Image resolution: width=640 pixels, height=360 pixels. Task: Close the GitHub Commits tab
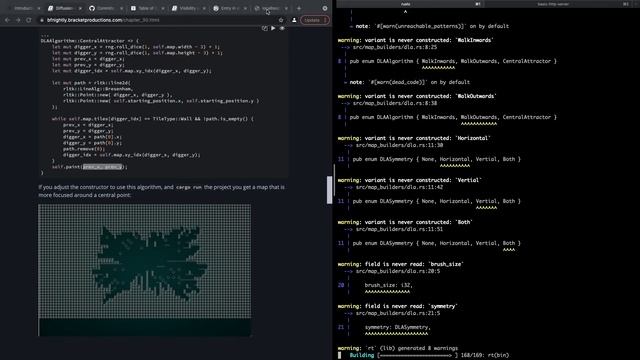(121, 8)
